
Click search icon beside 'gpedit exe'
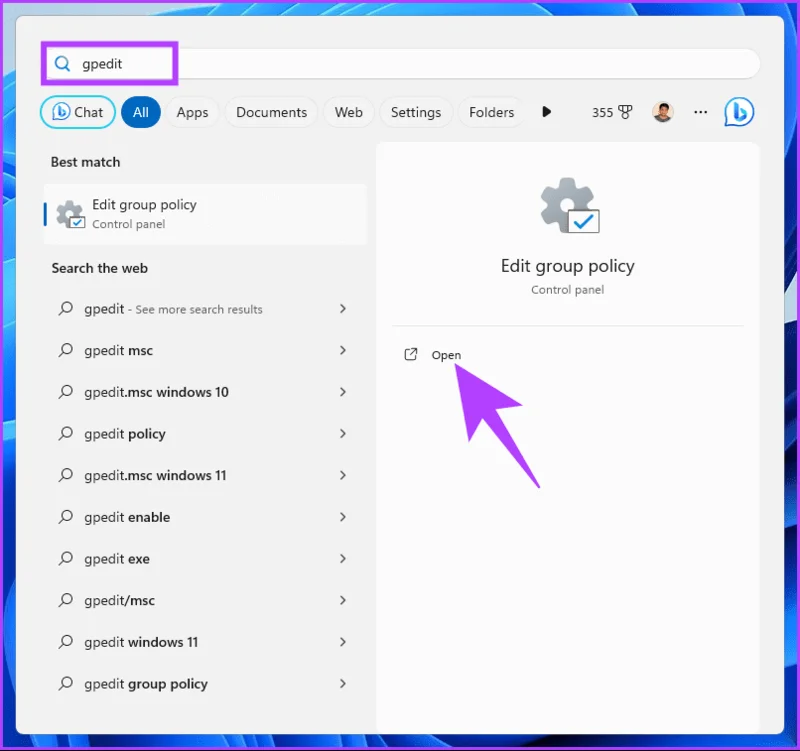click(x=65, y=558)
